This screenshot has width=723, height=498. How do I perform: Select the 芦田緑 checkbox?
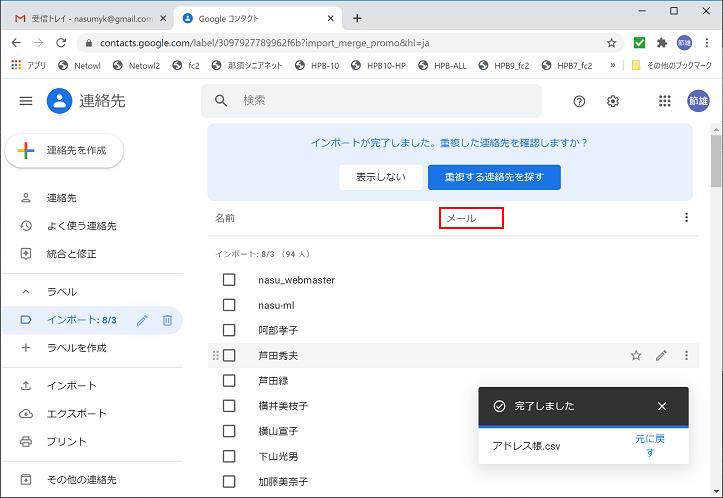229,380
